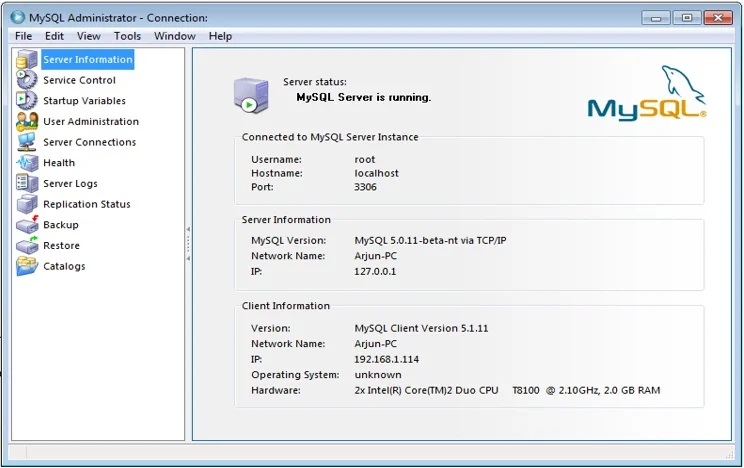Screen dimensions: 744x468
Task: Open Replication Status
Action: coord(87,204)
